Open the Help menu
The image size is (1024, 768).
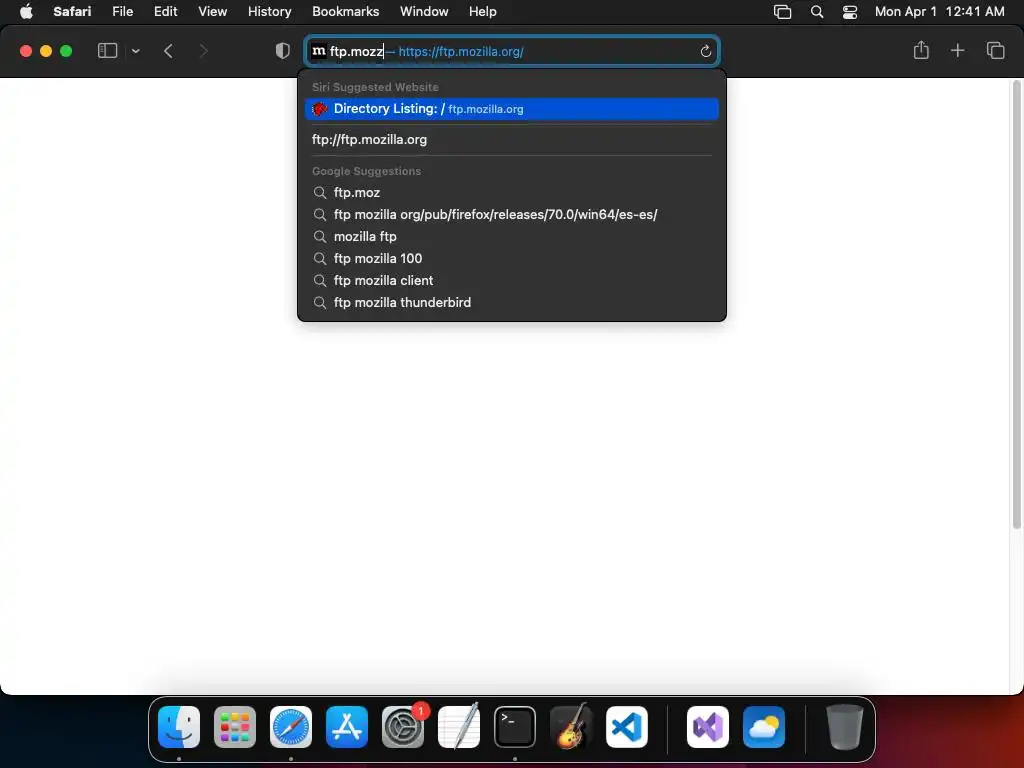click(x=483, y=11)
